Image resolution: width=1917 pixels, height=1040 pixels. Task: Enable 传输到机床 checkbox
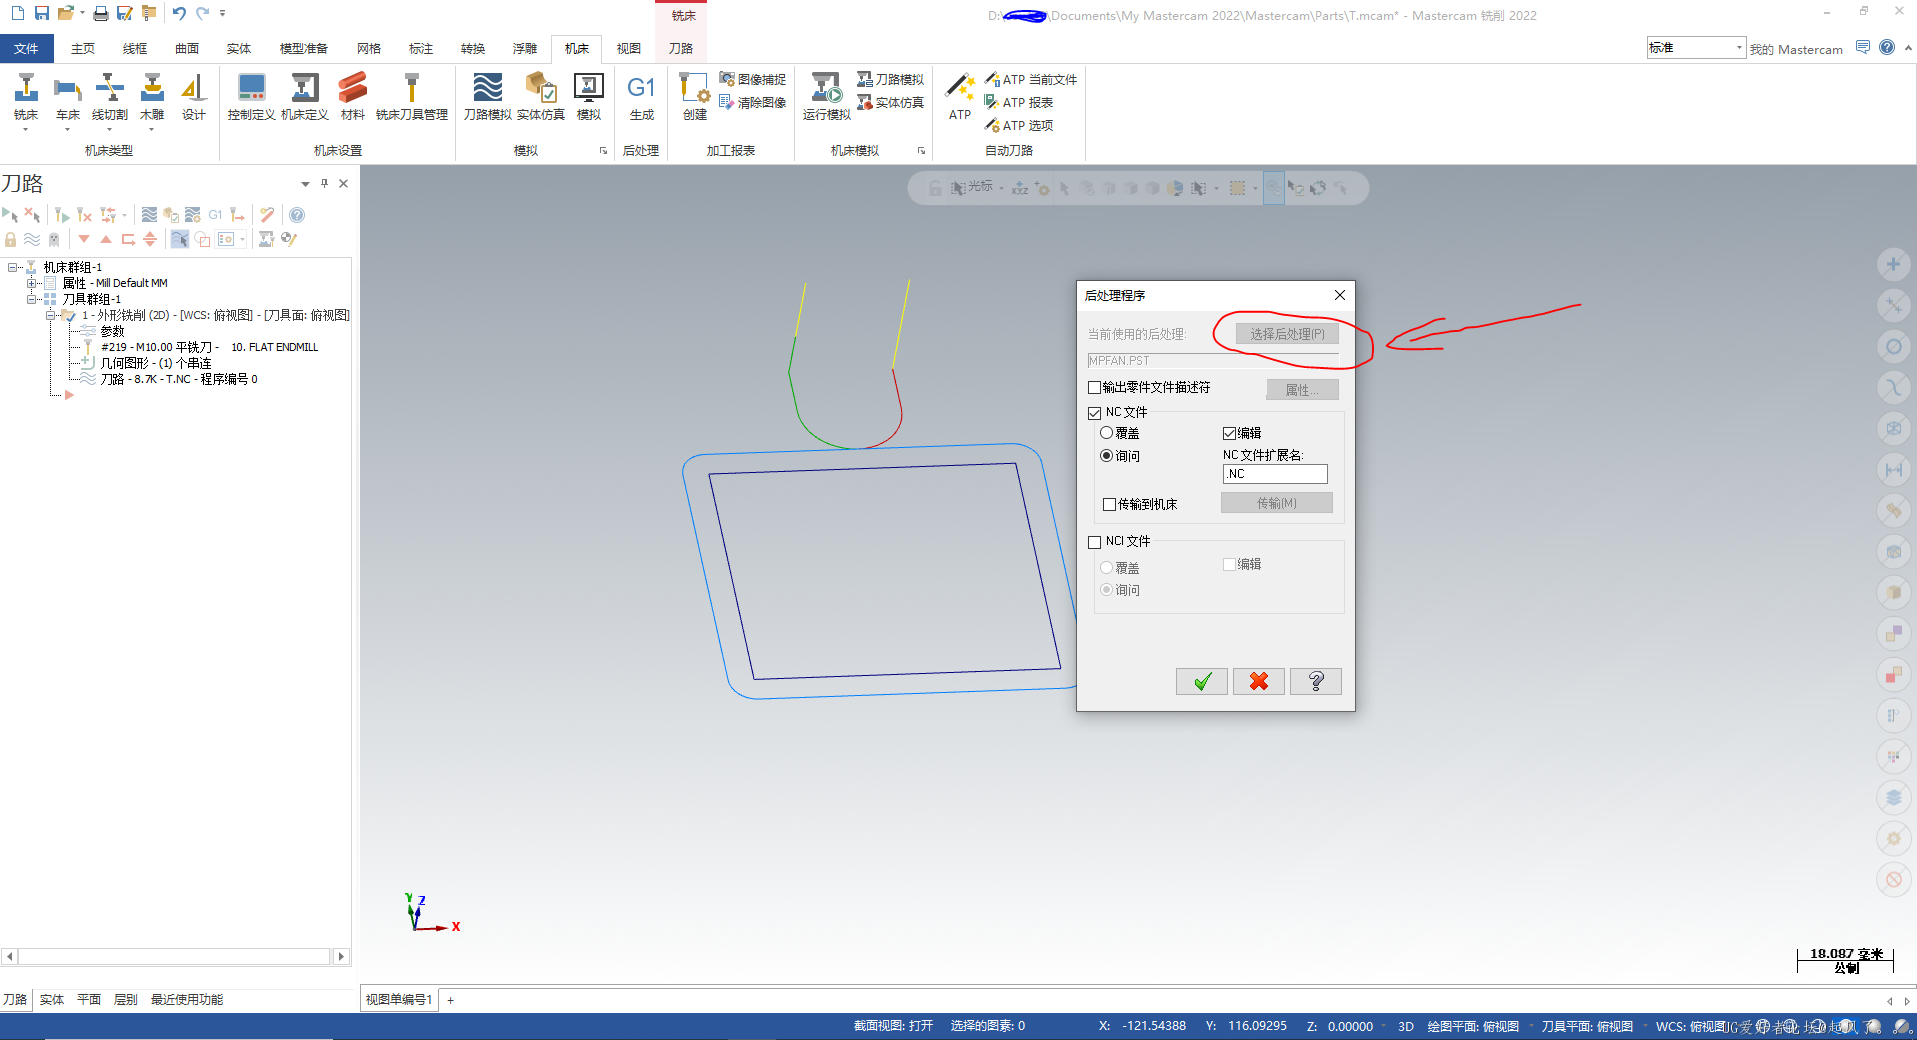tap(1109, 504)
